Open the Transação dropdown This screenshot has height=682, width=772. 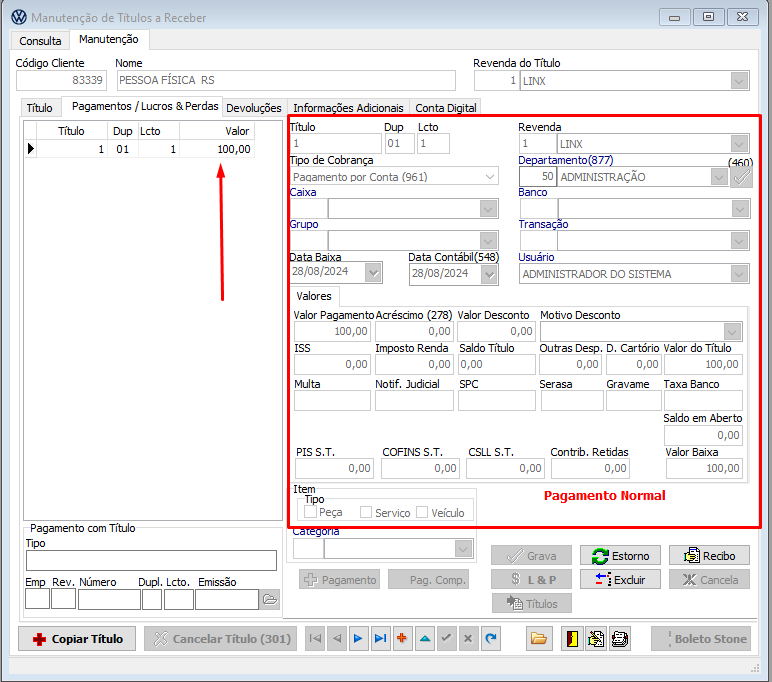[x=739, y=241]
